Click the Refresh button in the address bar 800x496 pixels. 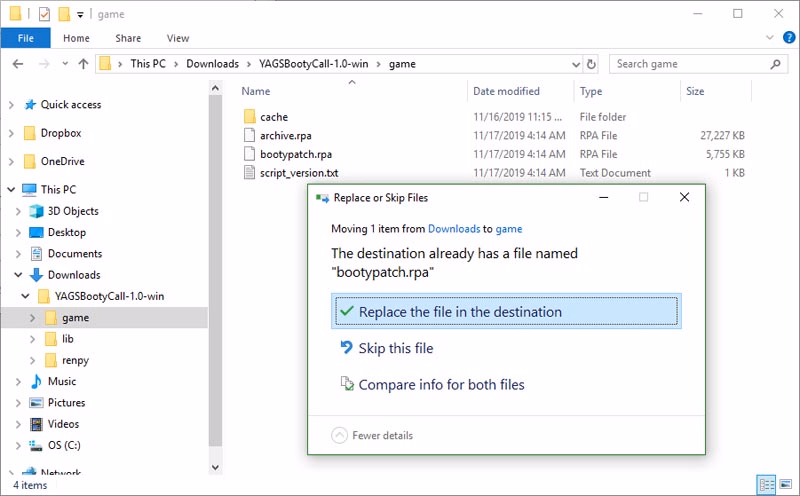(591, 64)
